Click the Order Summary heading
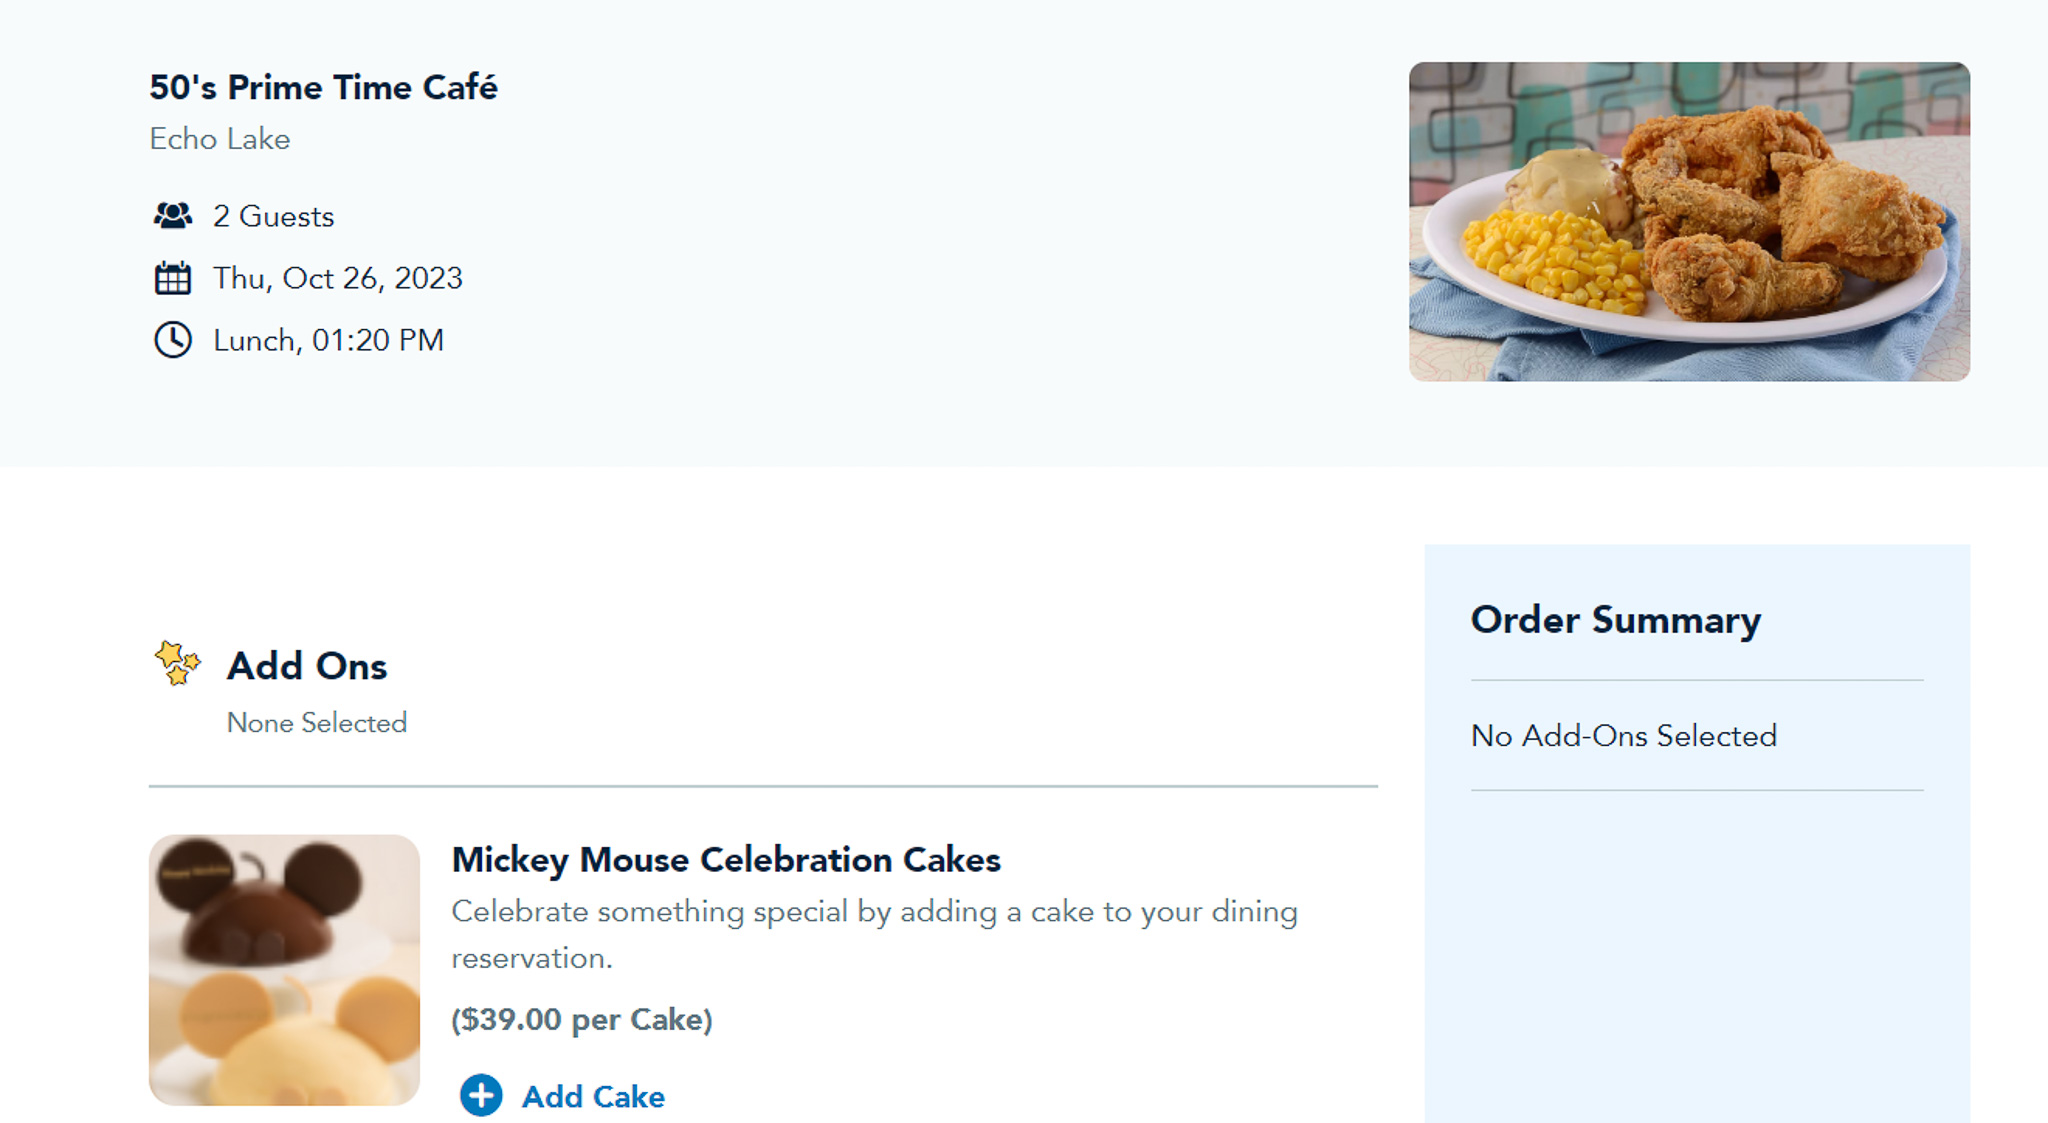Screen dimensions: 2048x1123 pos(1615,620)
